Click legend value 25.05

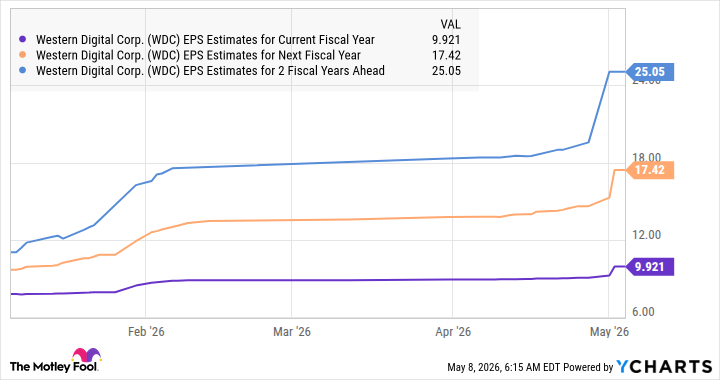(x=446, y=71)
